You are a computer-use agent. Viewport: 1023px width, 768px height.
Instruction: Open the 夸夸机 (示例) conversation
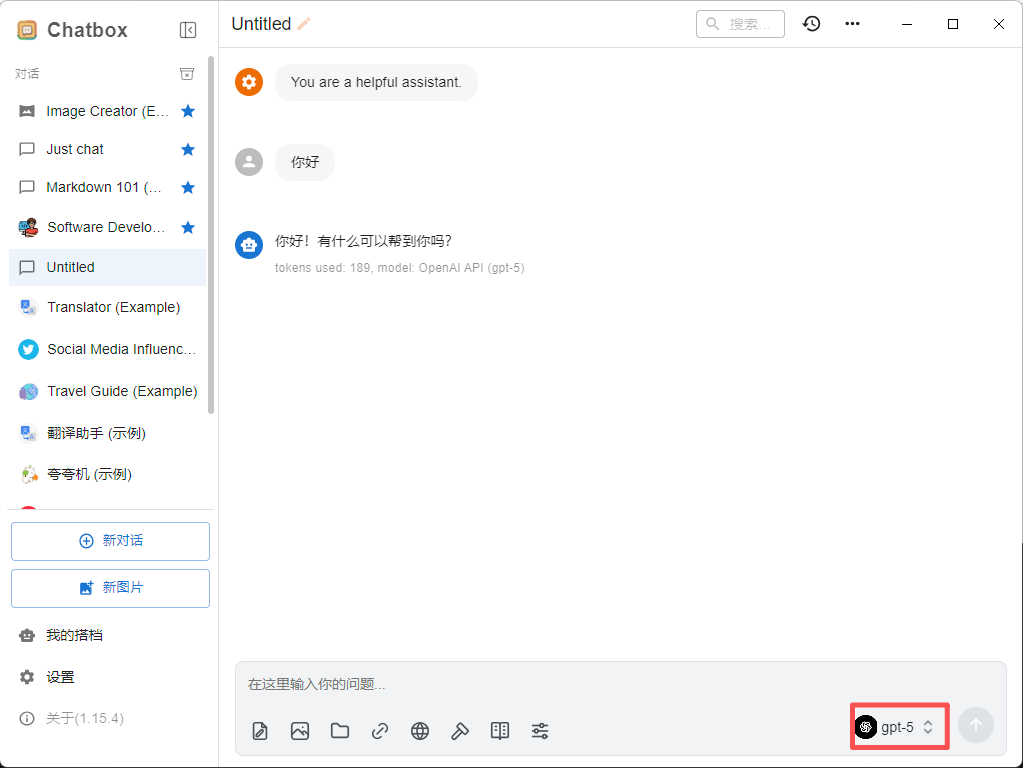(x=108, y=474)
